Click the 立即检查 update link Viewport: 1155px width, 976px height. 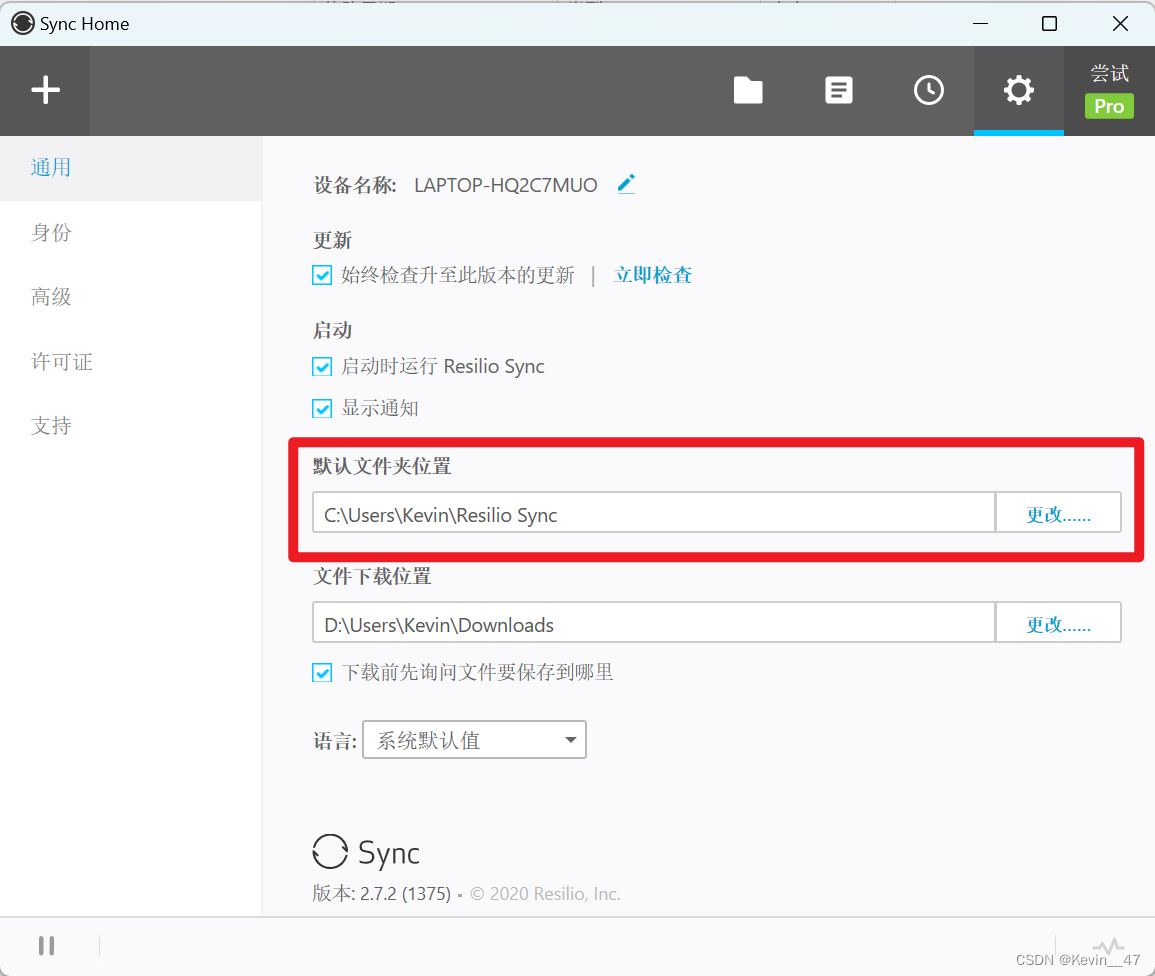pyautogui.click(x=652, y=275)
